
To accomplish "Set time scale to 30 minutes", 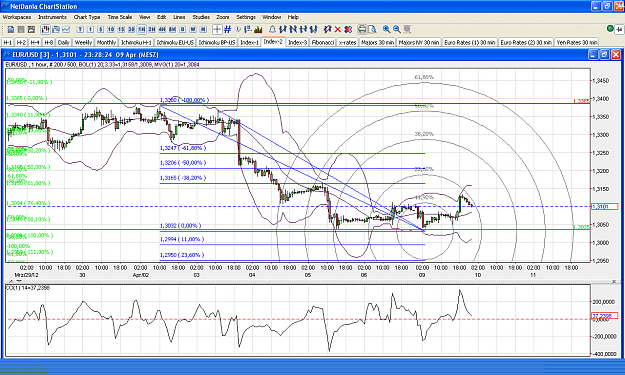I will click(131, 29).
